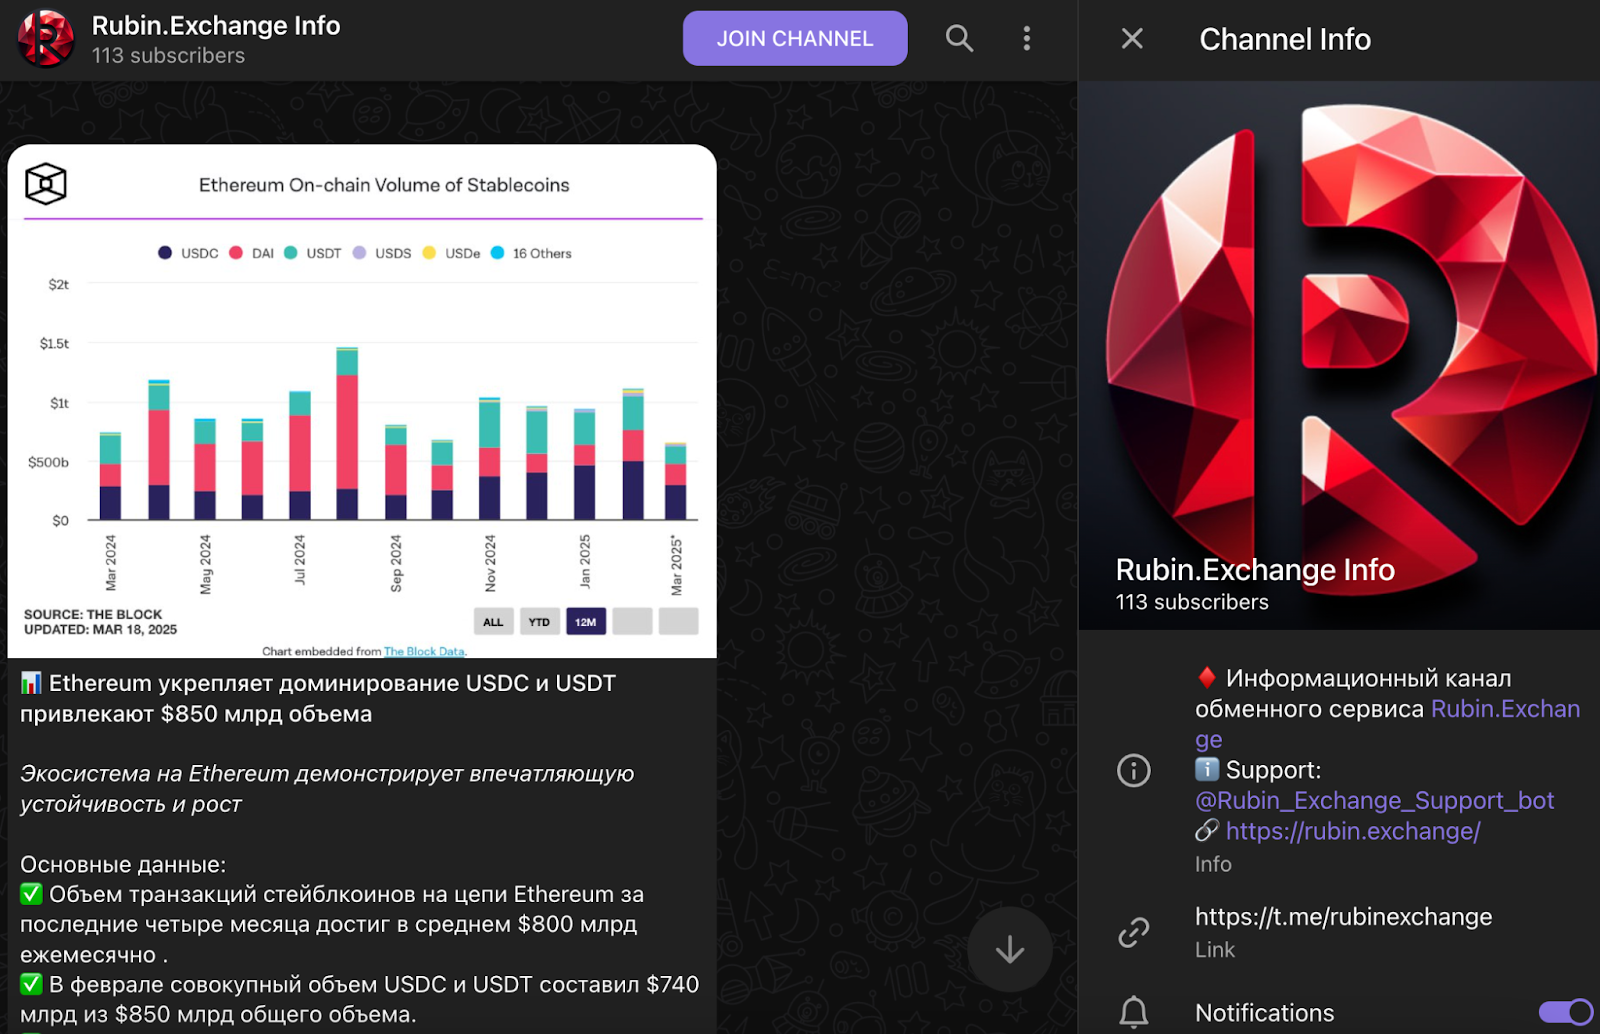Click the Notifications bell icon
The height and width of the screenshot is (1034, 1600).
pos(1133,1012)
